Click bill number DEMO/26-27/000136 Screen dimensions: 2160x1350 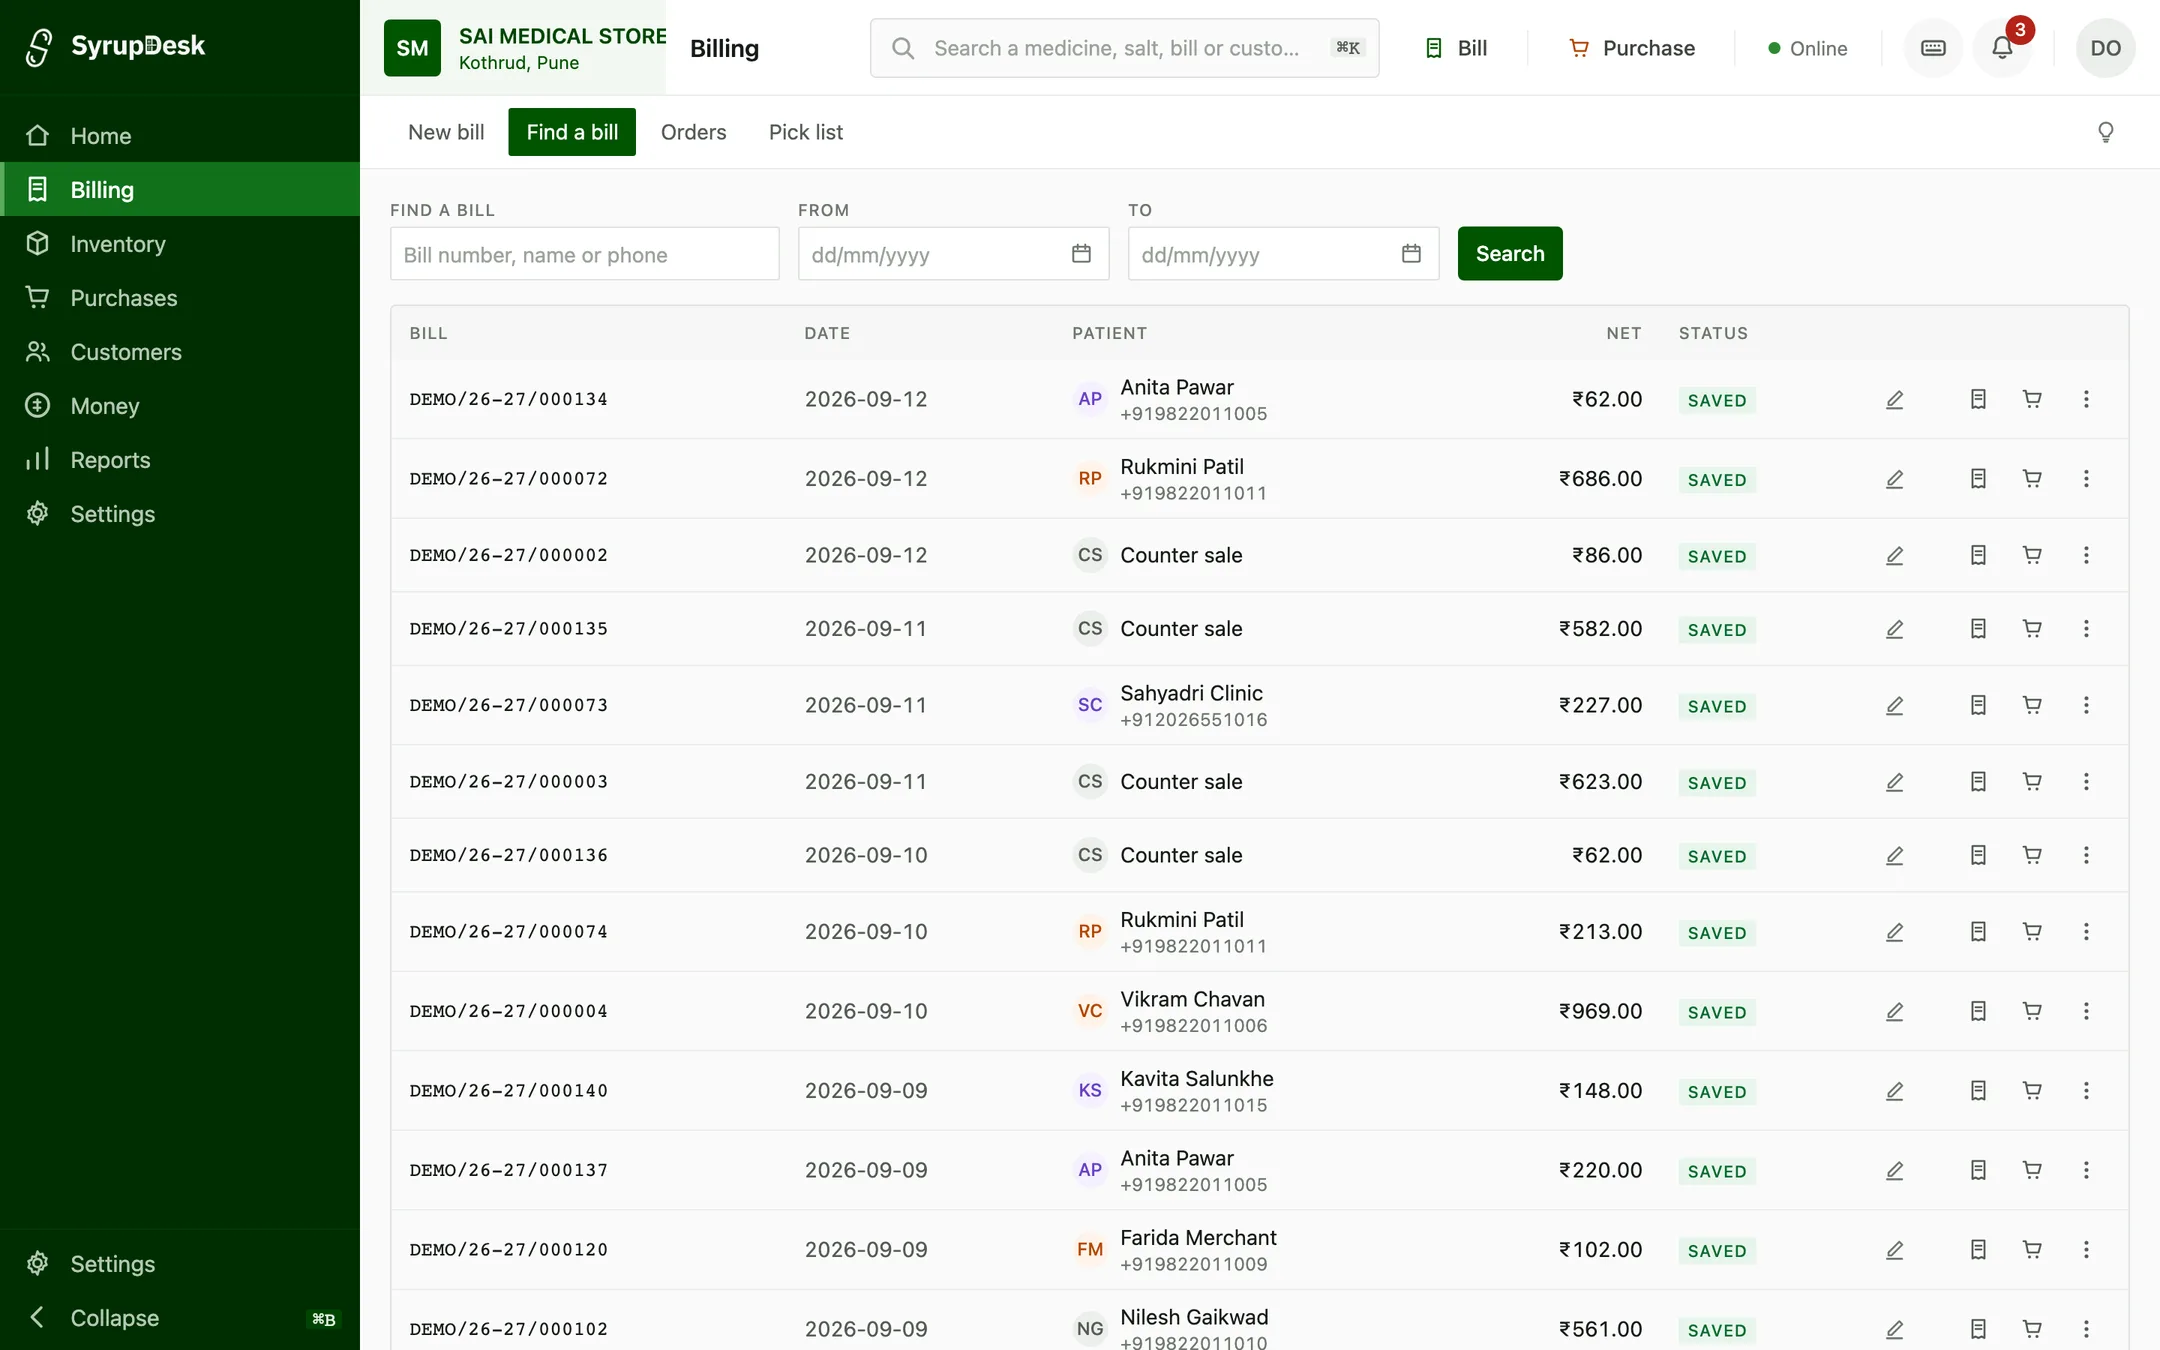pyautogui.click(x=509, y=856)
